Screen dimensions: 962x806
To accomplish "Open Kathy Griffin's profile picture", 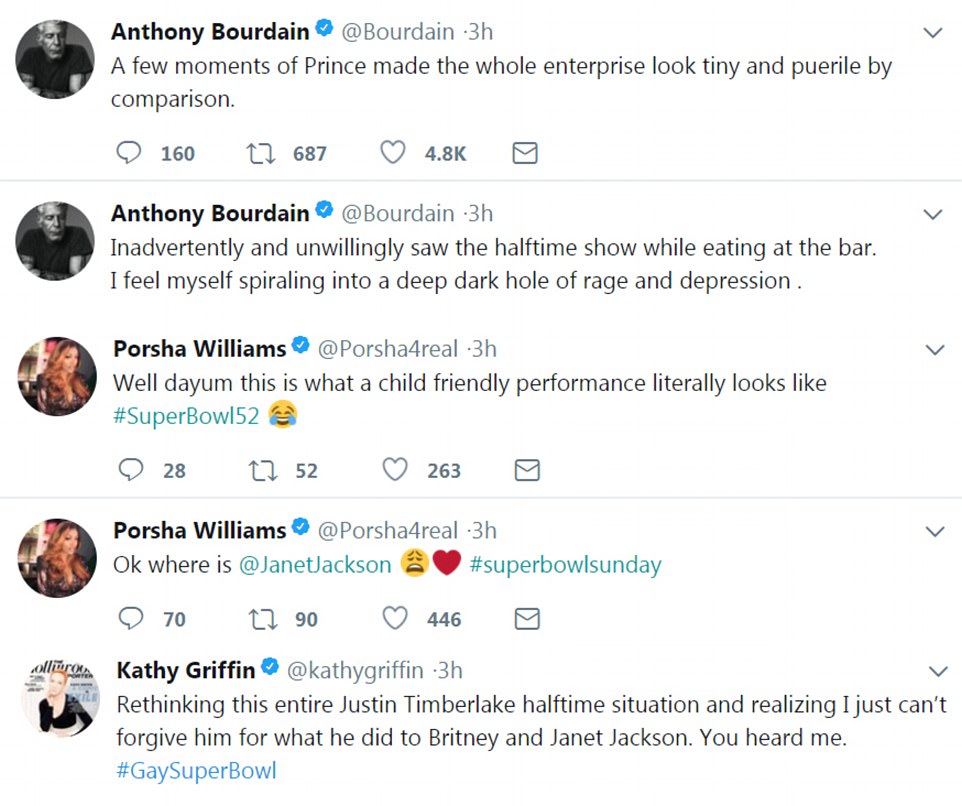I will coord(58,698).
